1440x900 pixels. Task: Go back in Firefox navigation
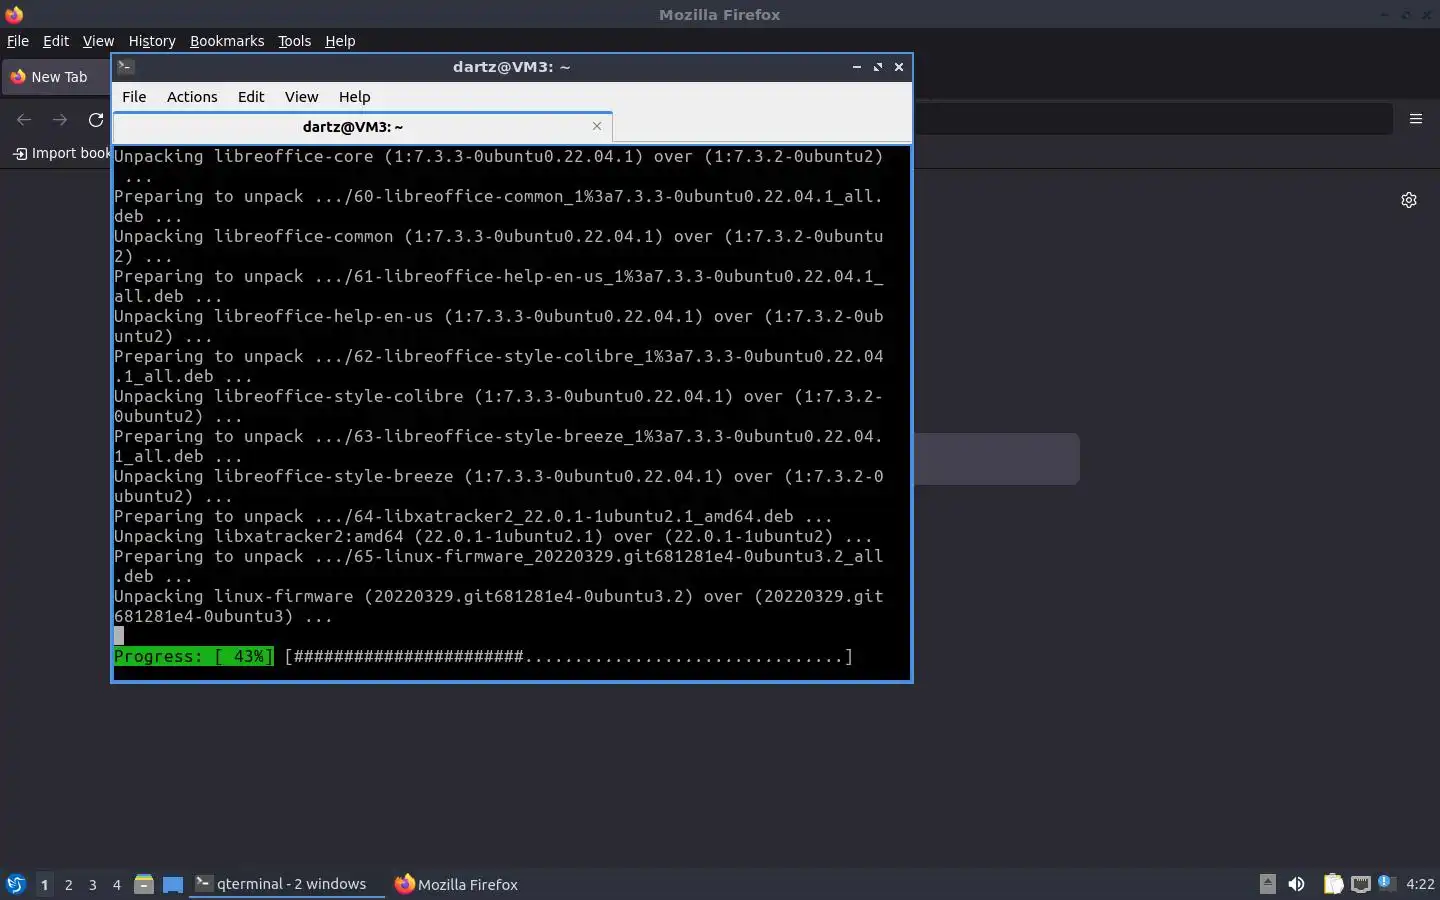point(24,120)
